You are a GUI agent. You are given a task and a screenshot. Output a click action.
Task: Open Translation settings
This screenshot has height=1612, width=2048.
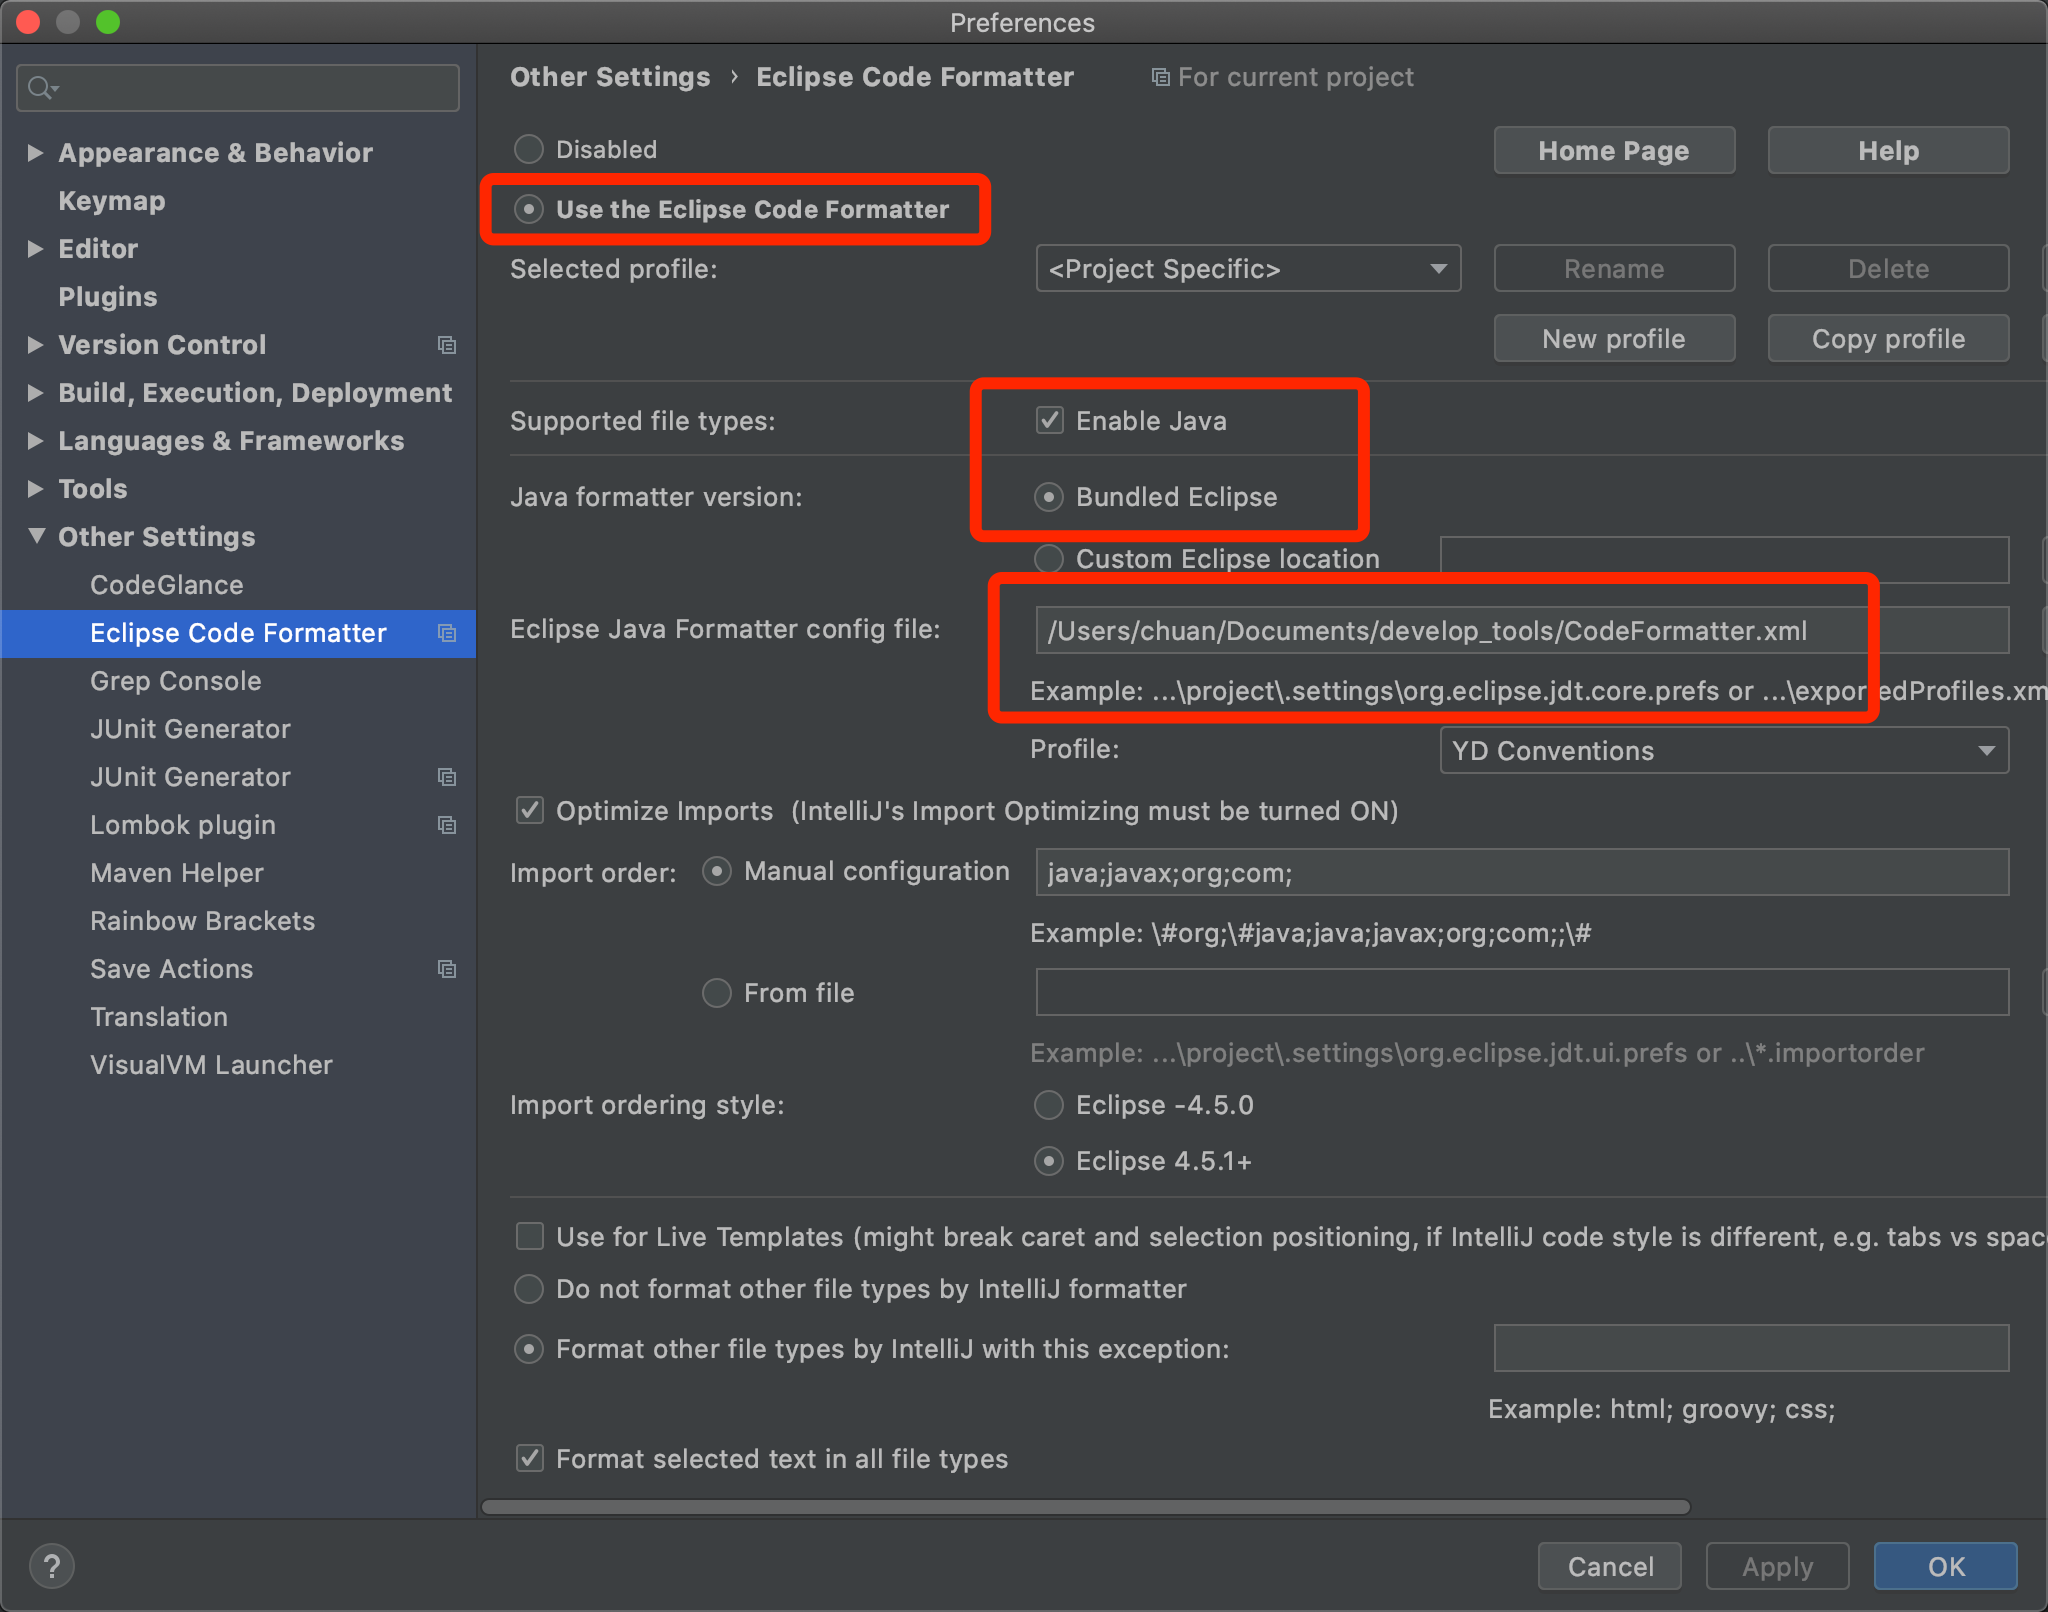[x=159, y=1017]
